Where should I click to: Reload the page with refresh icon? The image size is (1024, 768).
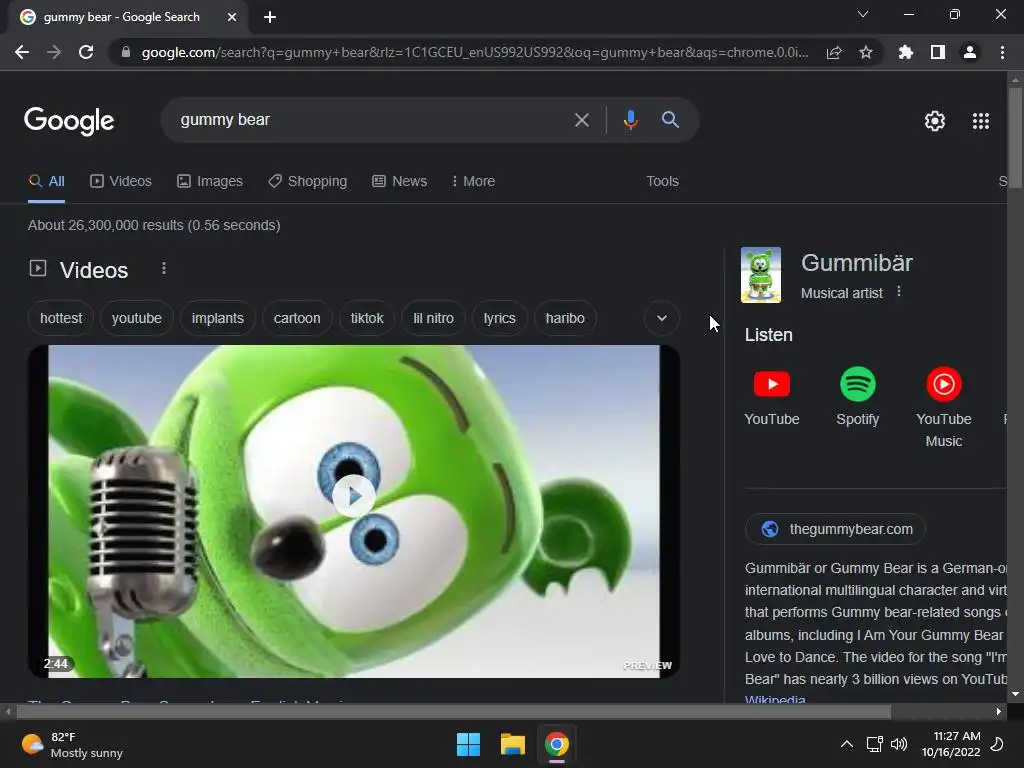click(x=86, y=52)
